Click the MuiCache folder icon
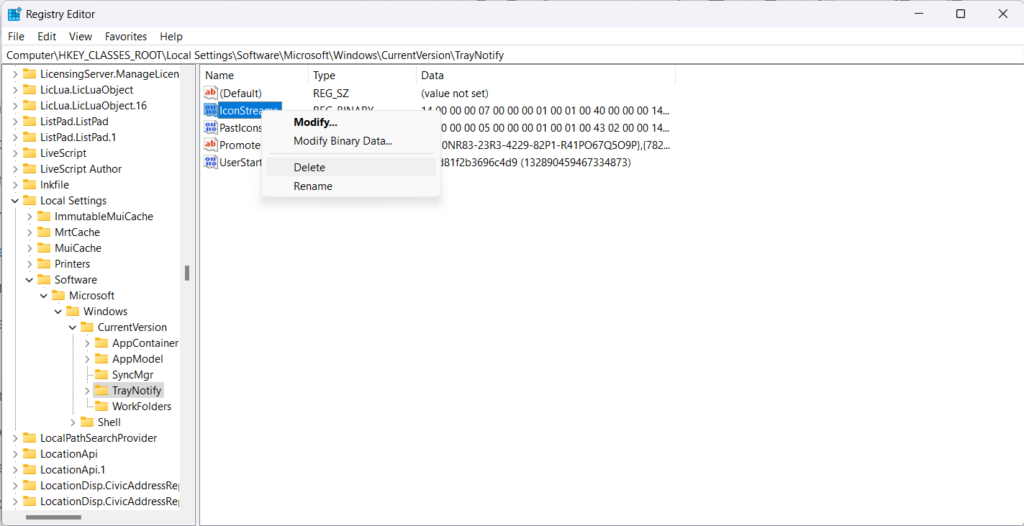Screen dimensions: 1024x526 [44, 248]
